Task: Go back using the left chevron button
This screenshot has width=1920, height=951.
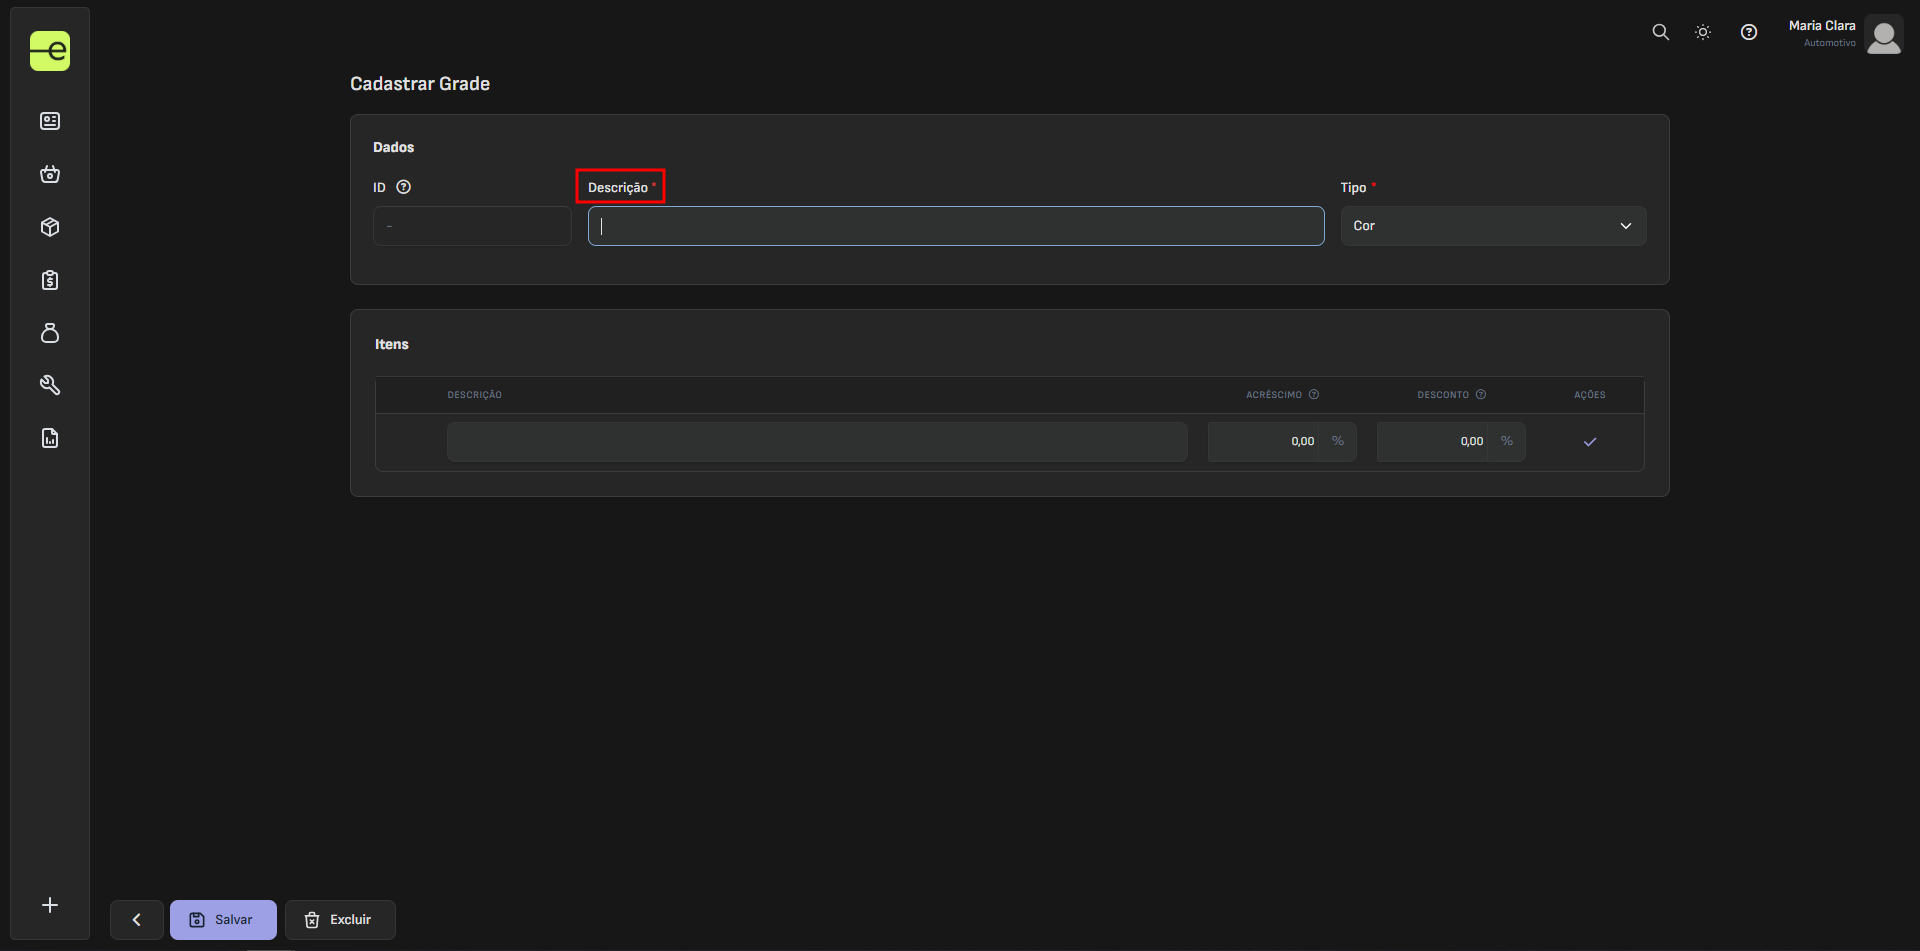Action: tap(137, 920)
